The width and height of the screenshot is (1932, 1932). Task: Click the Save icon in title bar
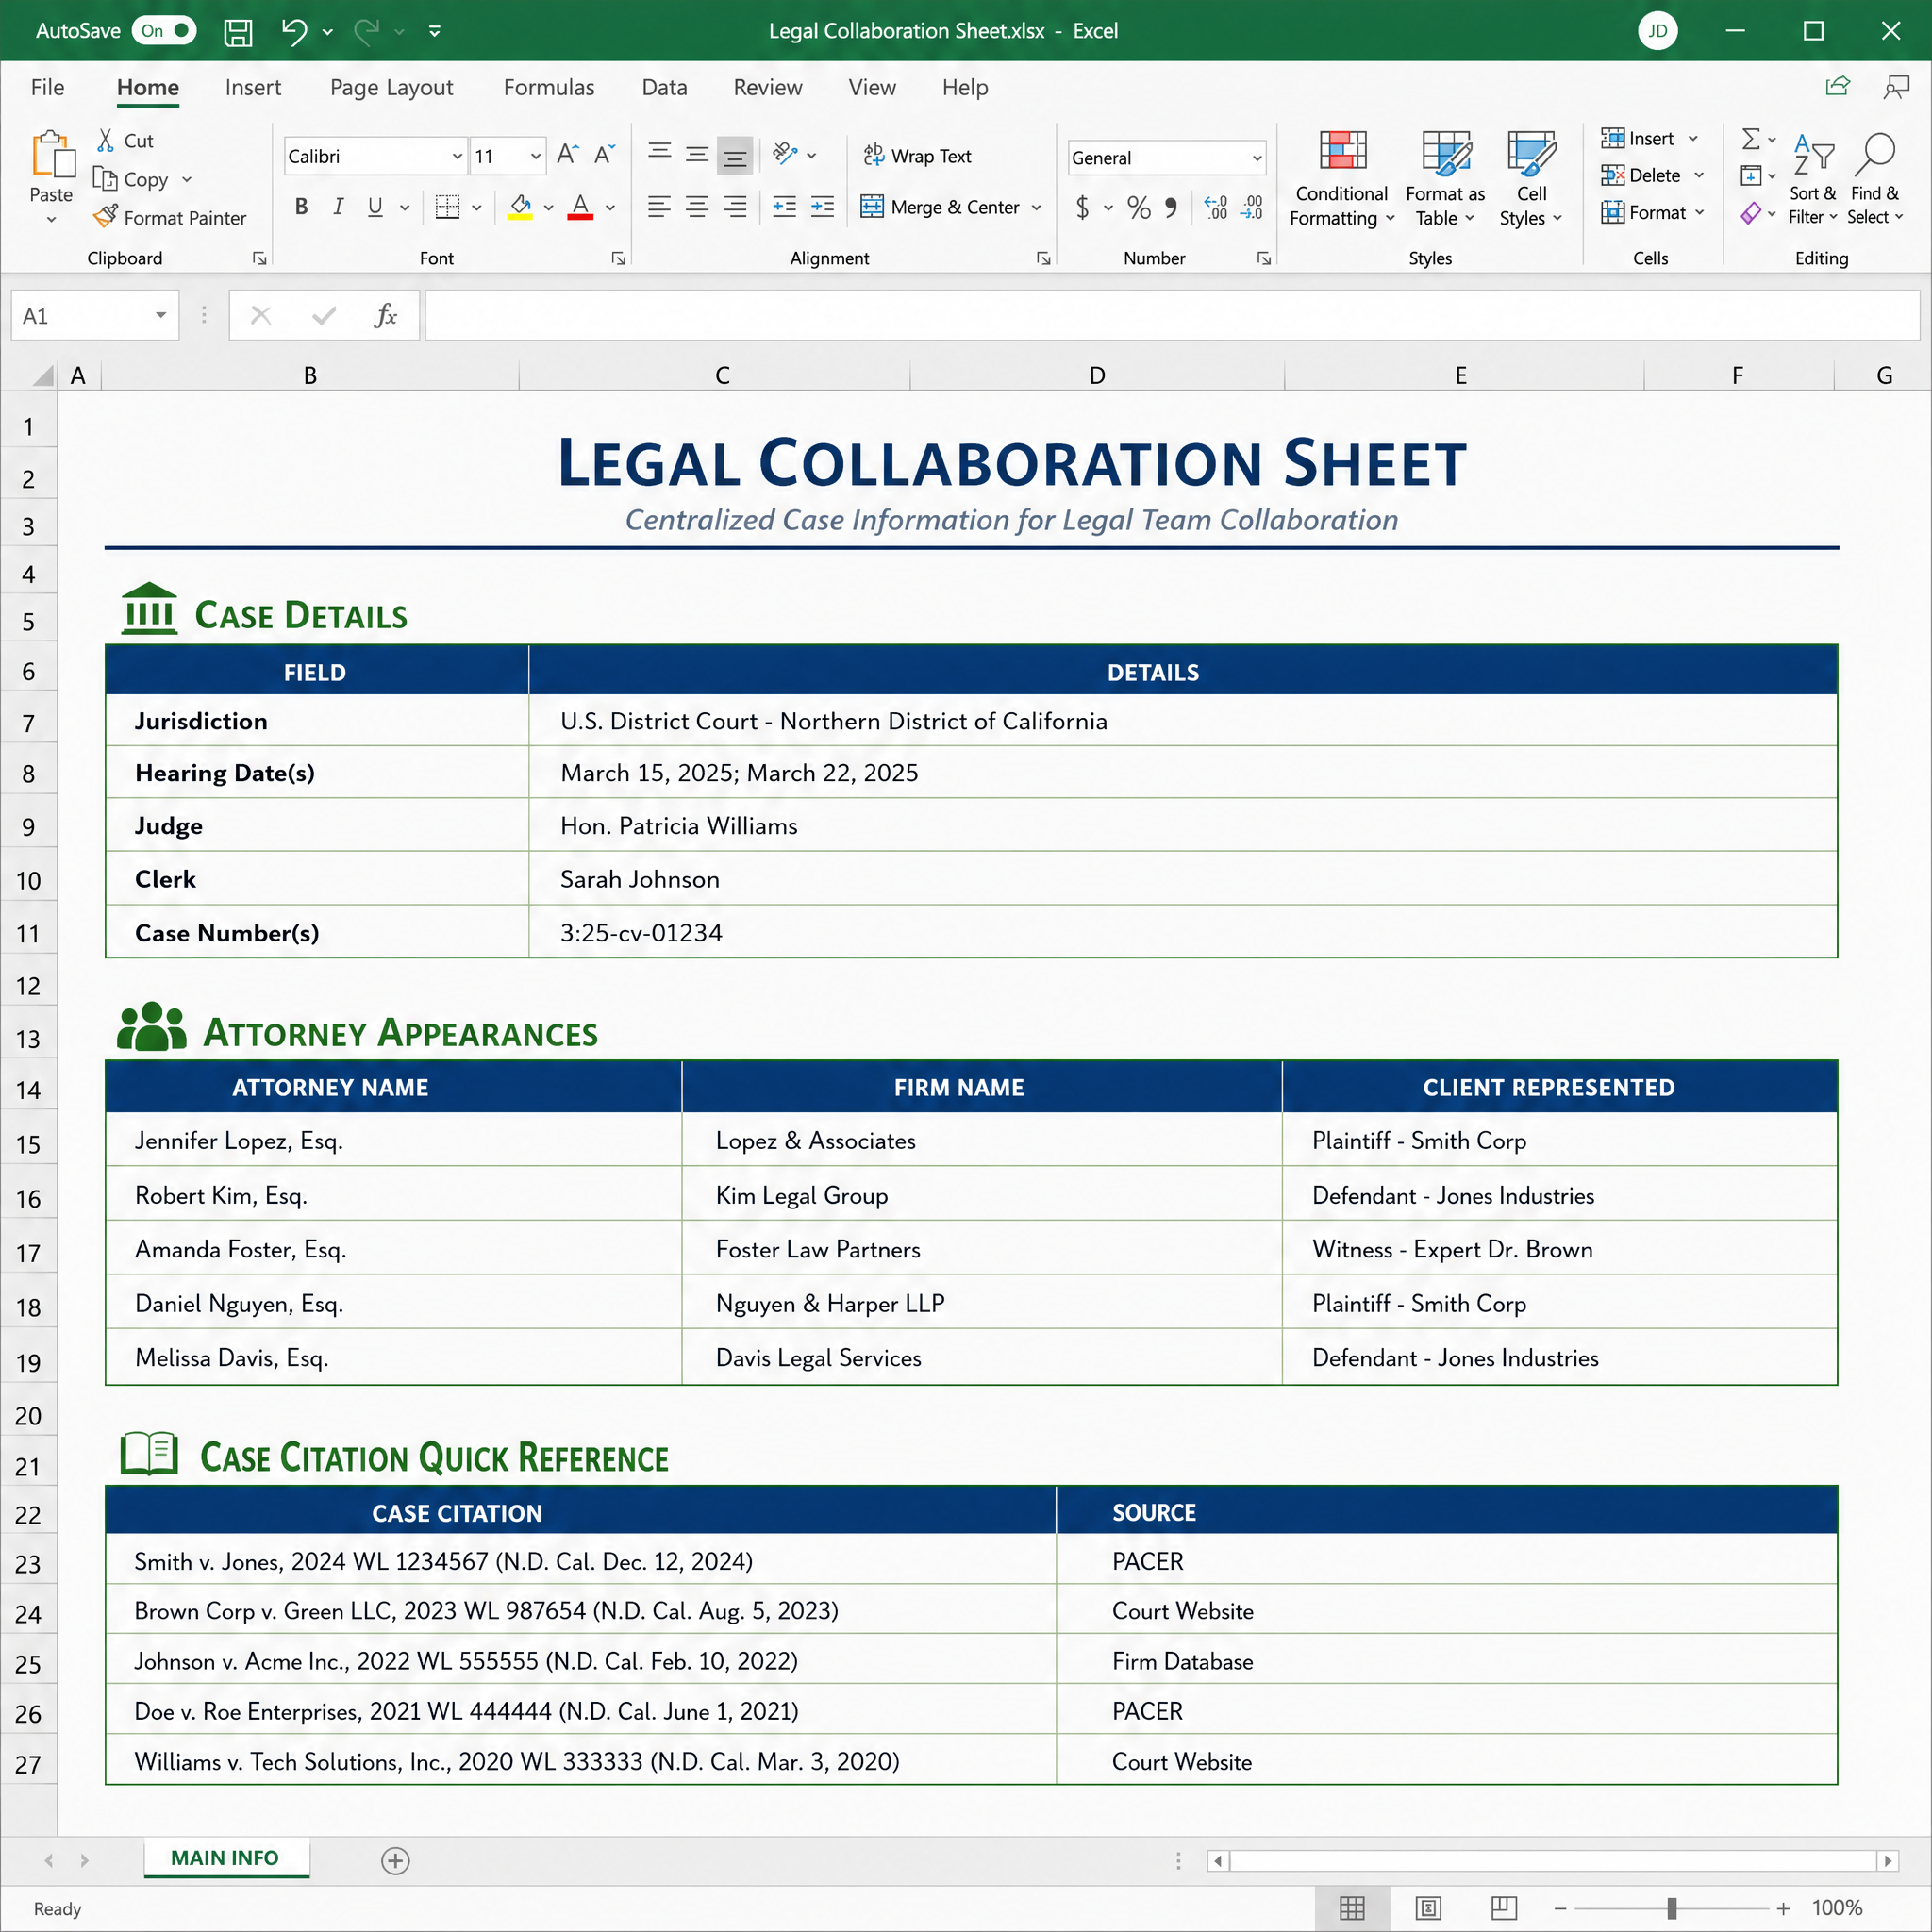click(237, 32)
